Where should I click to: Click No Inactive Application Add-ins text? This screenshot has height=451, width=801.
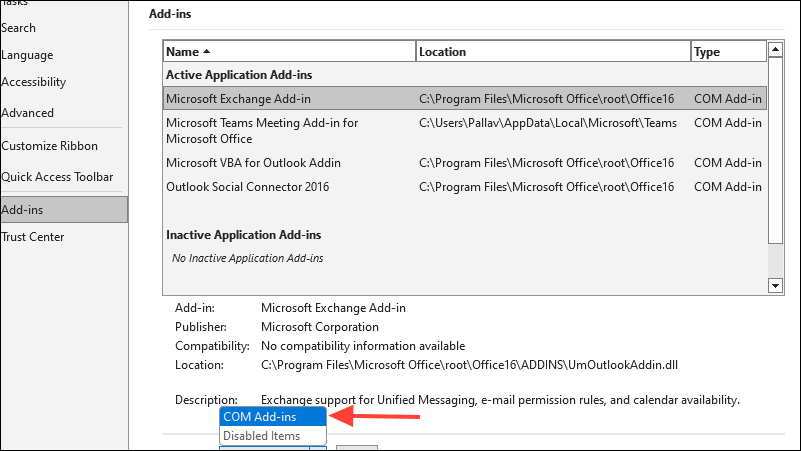247,258
